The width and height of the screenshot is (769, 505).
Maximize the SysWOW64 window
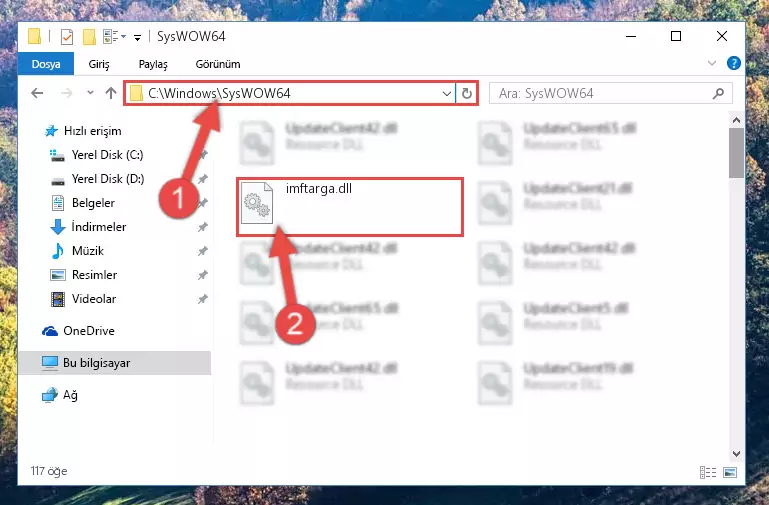[676, 36]
